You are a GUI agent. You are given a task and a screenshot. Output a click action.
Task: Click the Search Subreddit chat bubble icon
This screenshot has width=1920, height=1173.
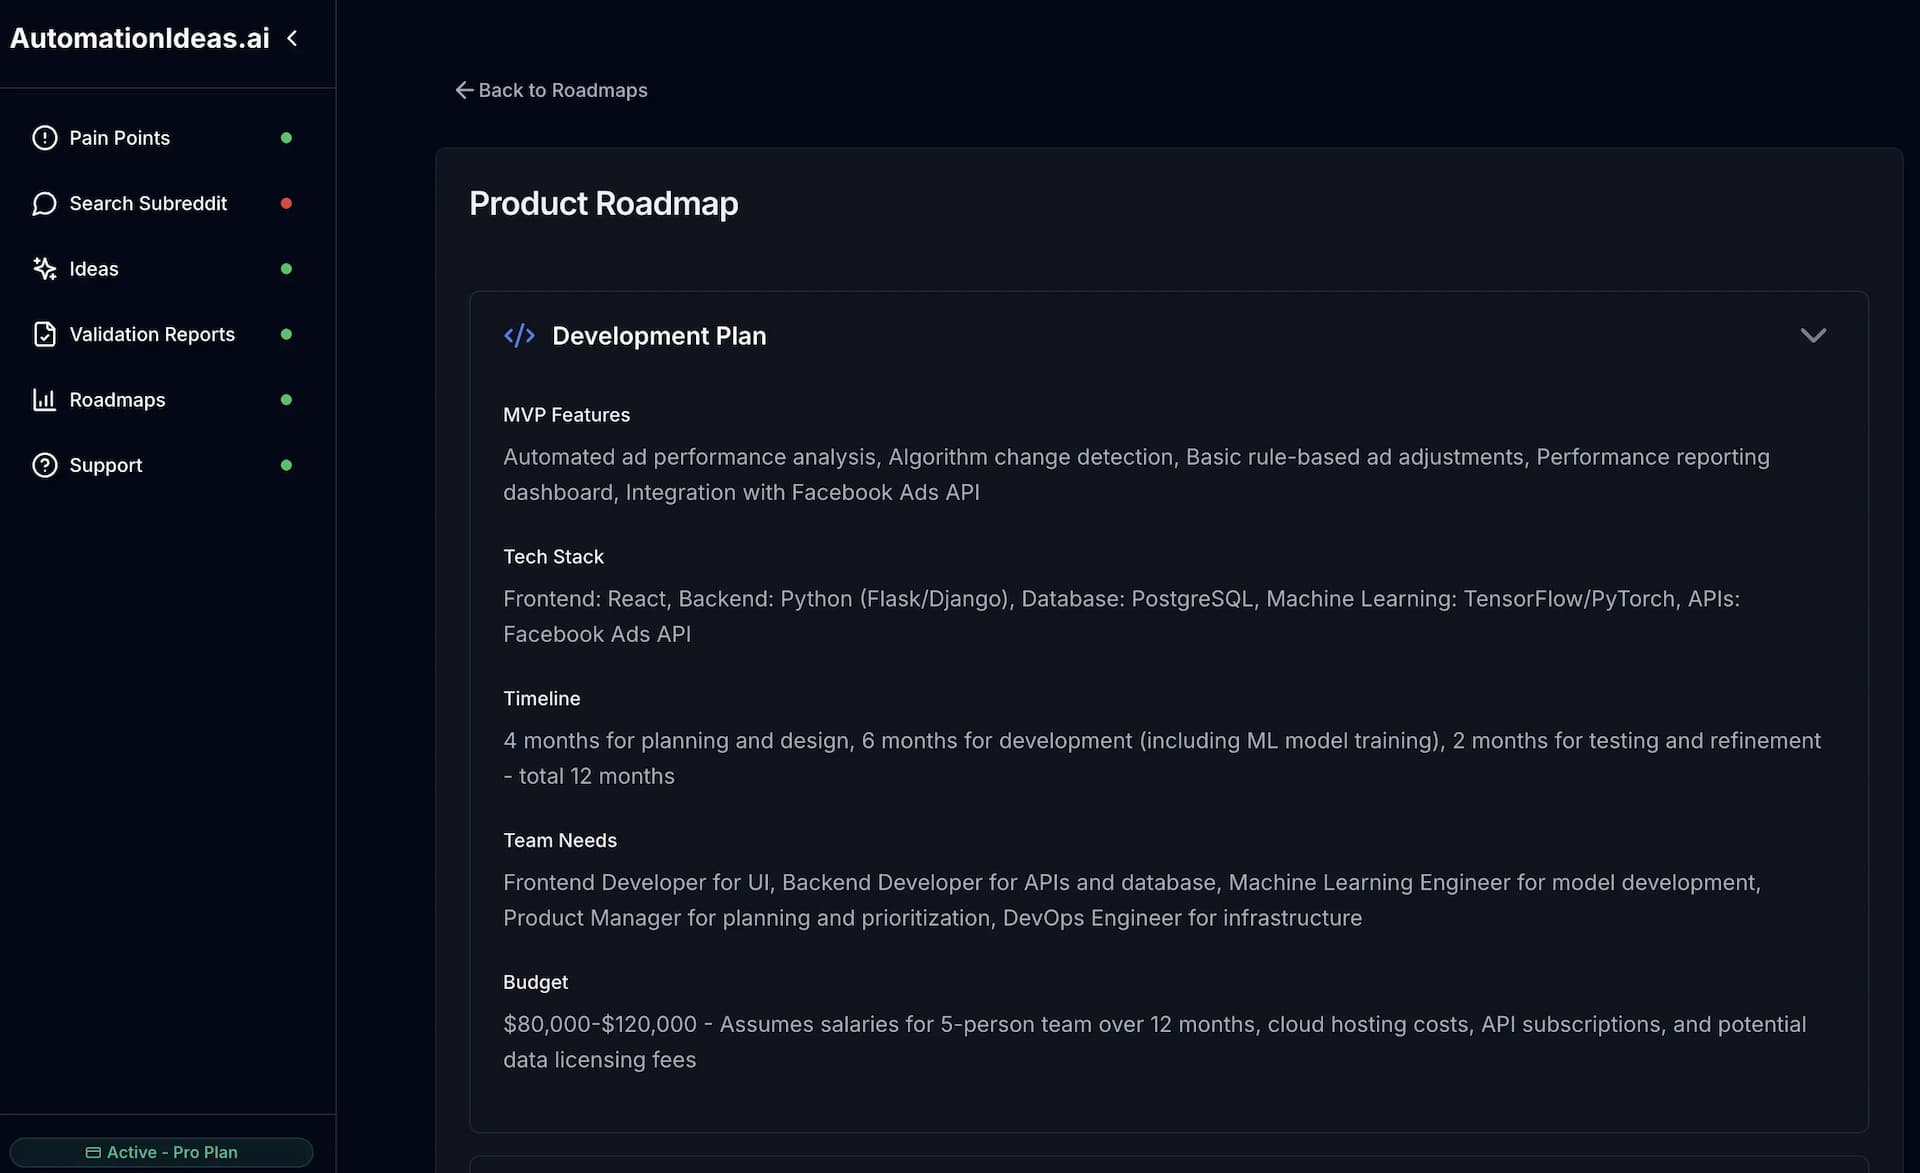pyautogui.click(x=45, y=204)
